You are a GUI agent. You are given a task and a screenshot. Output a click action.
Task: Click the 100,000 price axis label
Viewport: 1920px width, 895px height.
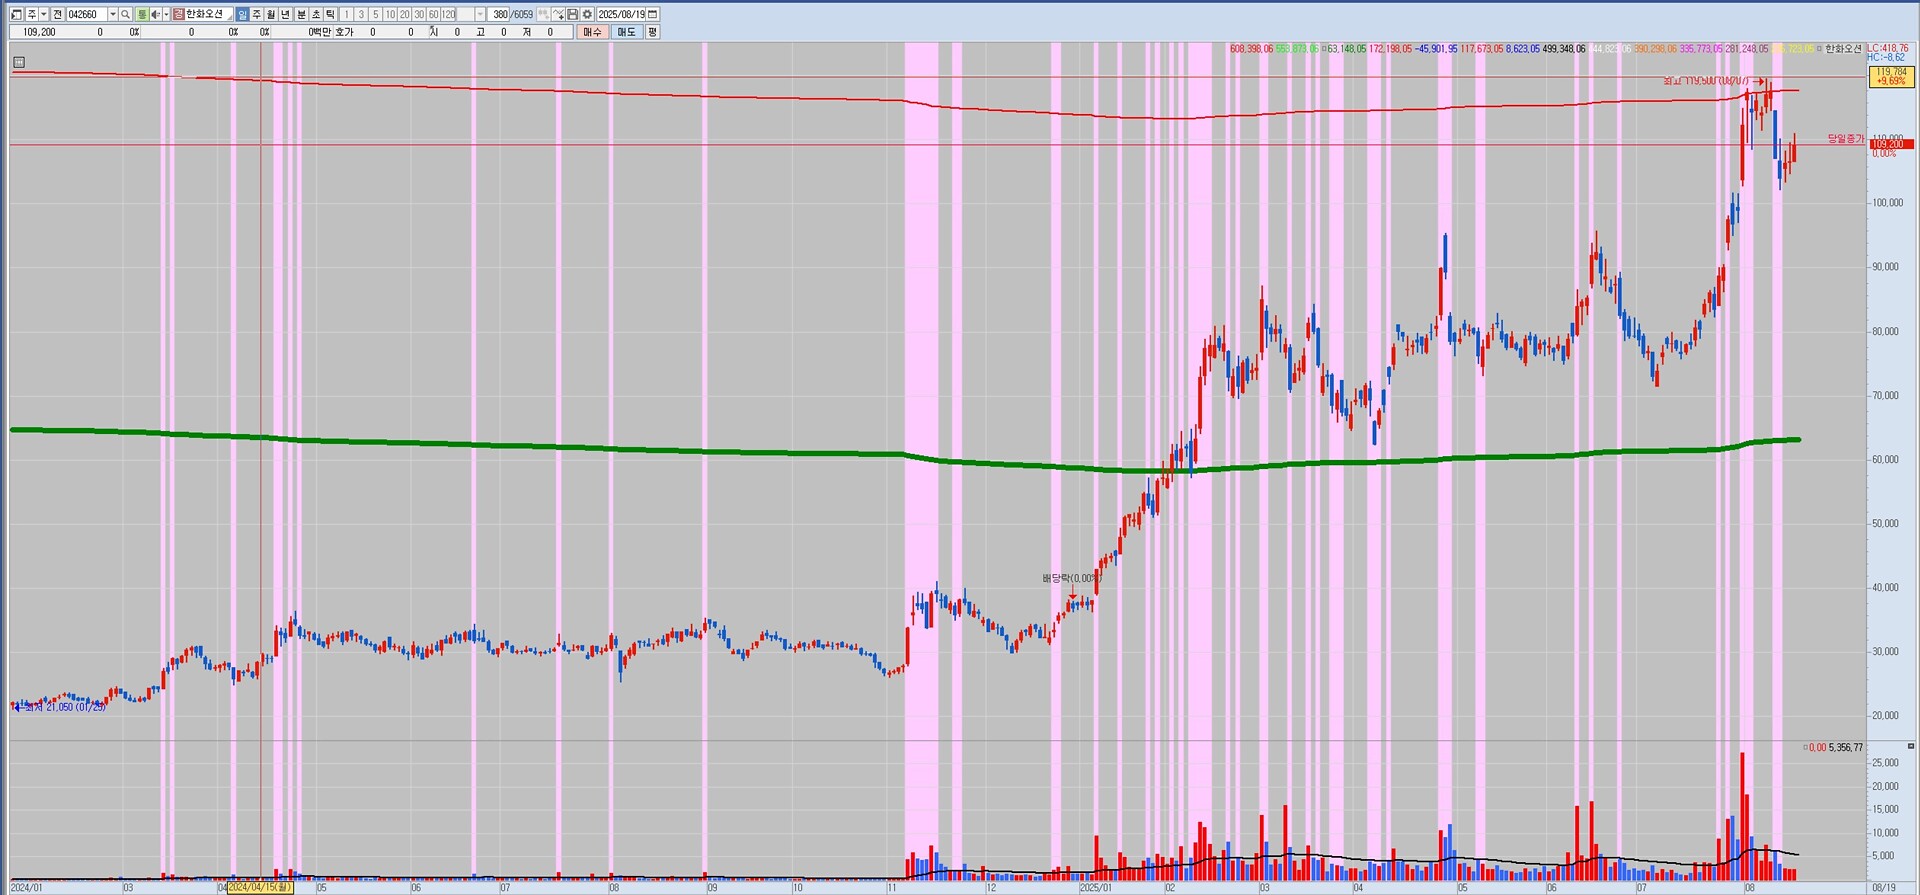coord(1887,203)
